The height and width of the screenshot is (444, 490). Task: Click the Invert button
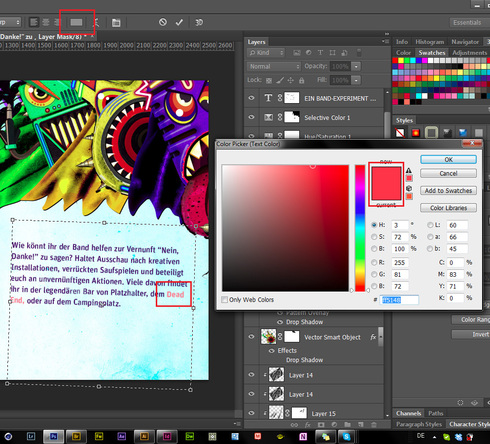[471, 334]
